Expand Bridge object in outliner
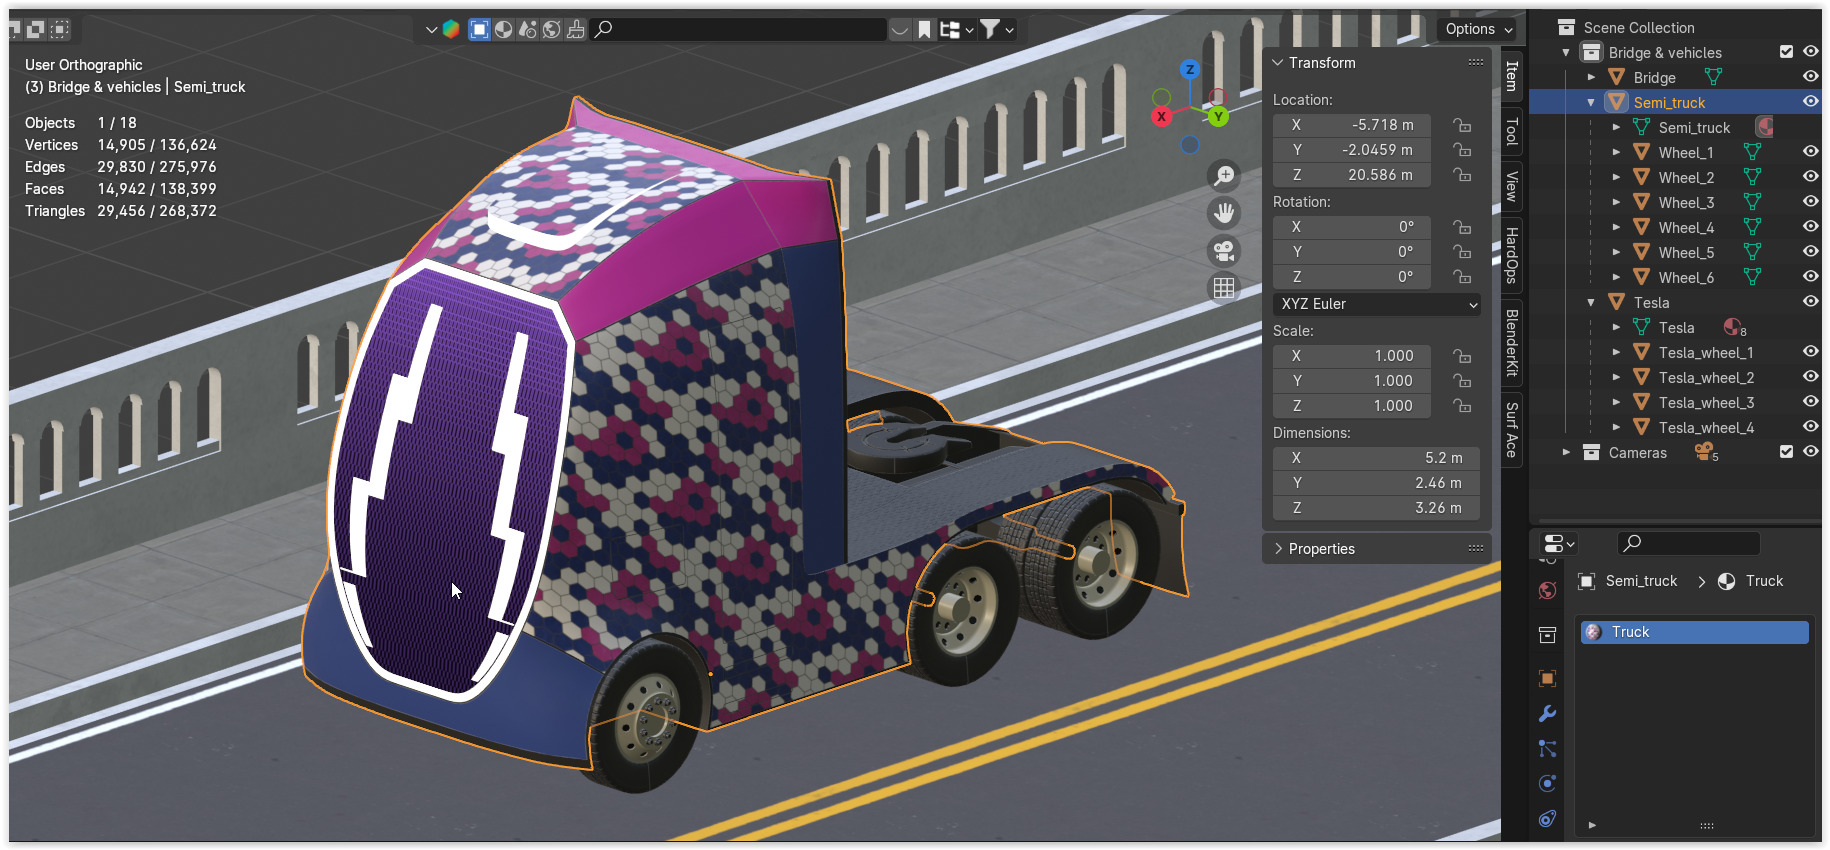The width and height of the screenshot is (1830, 850). coord(1591,77)
